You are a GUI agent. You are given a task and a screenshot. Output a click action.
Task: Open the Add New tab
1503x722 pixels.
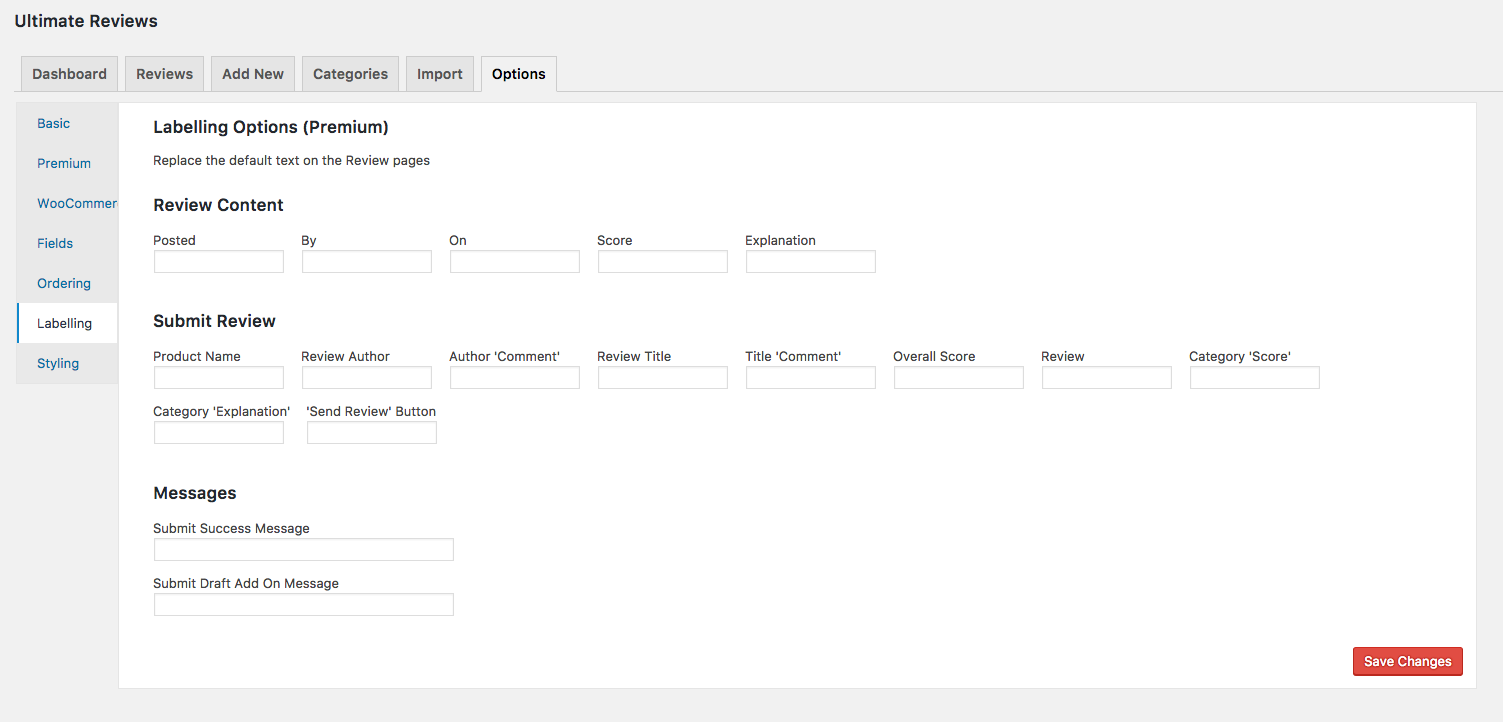coord(253,74)
